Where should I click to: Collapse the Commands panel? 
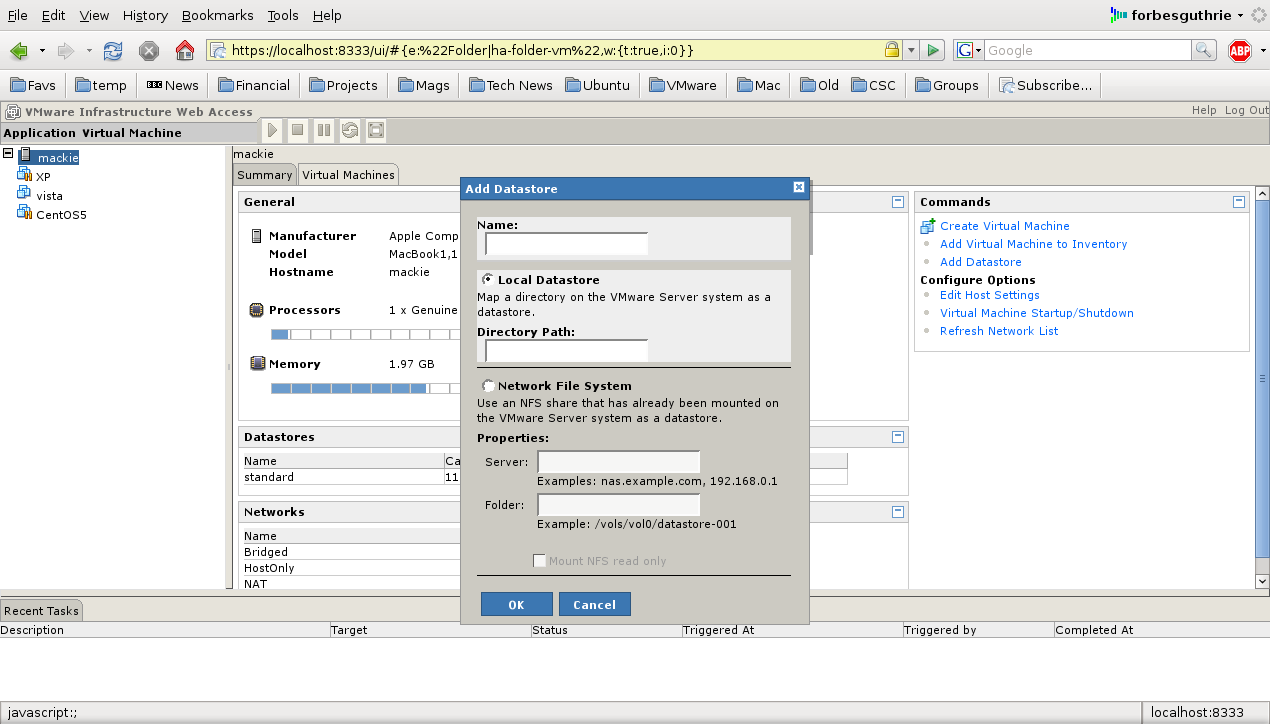1239,202
